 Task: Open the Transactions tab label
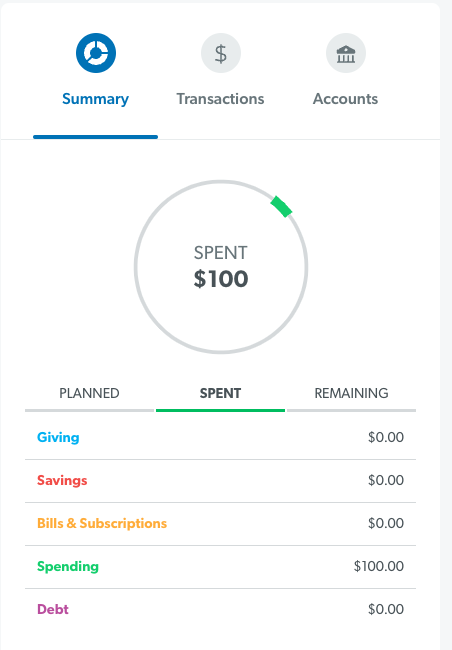point(220,99)
